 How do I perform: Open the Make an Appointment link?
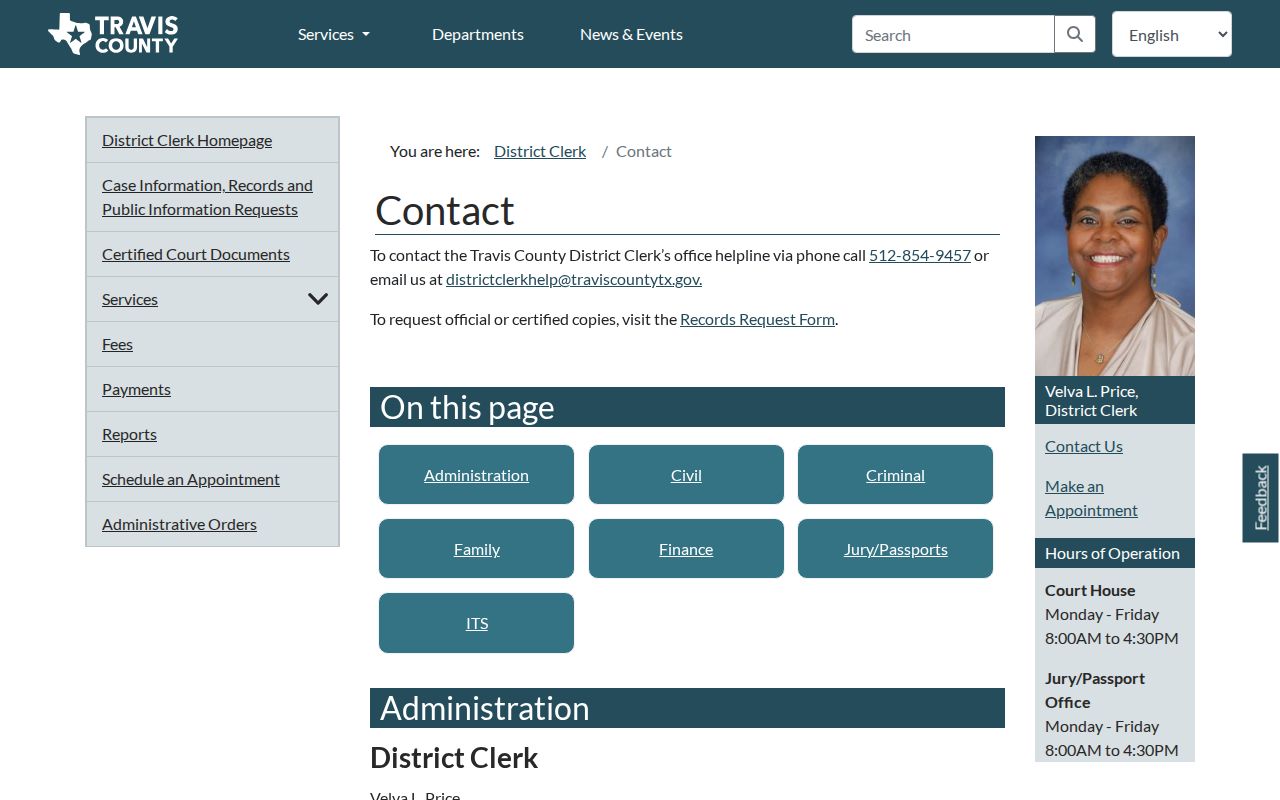click(1091, 498)
